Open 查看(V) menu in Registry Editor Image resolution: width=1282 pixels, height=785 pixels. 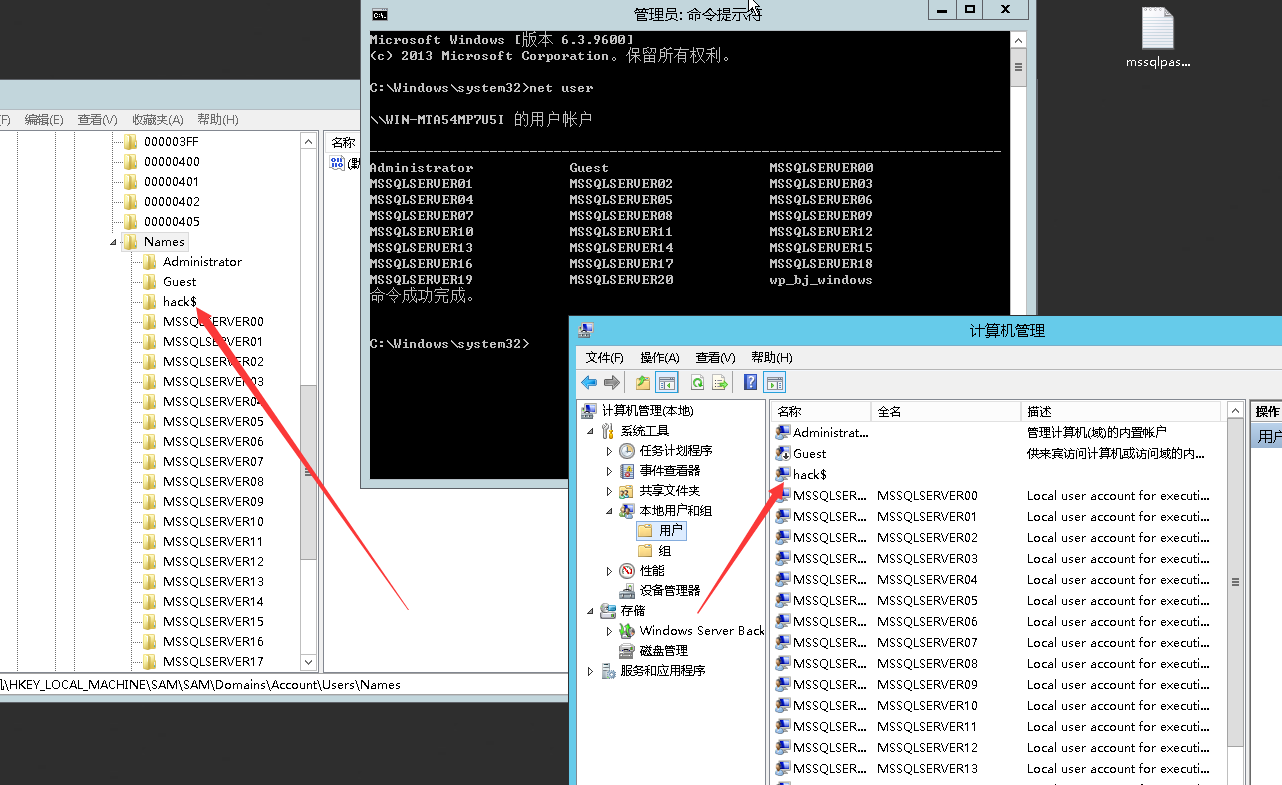(97, 119)
